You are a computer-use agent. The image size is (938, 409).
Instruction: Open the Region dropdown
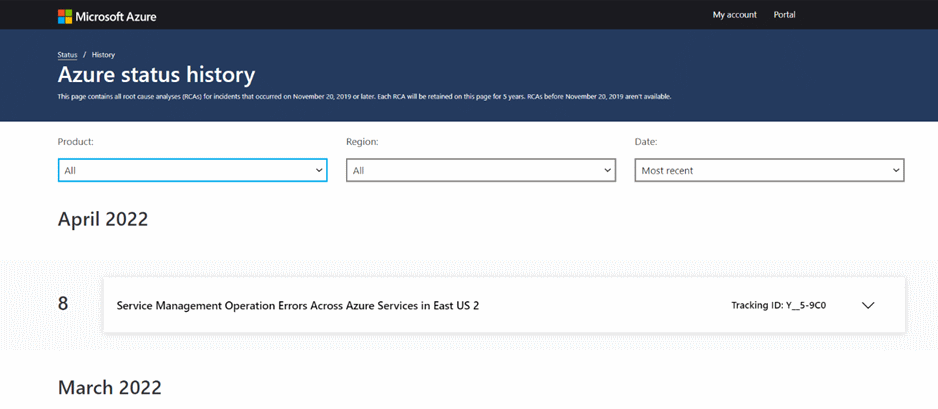click(481, 170)
